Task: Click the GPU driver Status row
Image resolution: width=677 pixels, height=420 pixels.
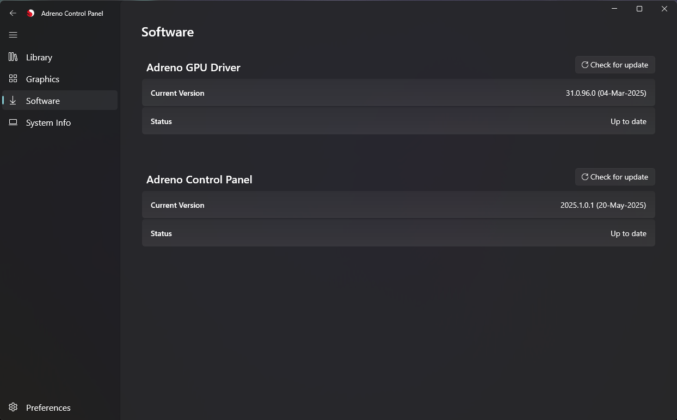Action: [398, 121]
